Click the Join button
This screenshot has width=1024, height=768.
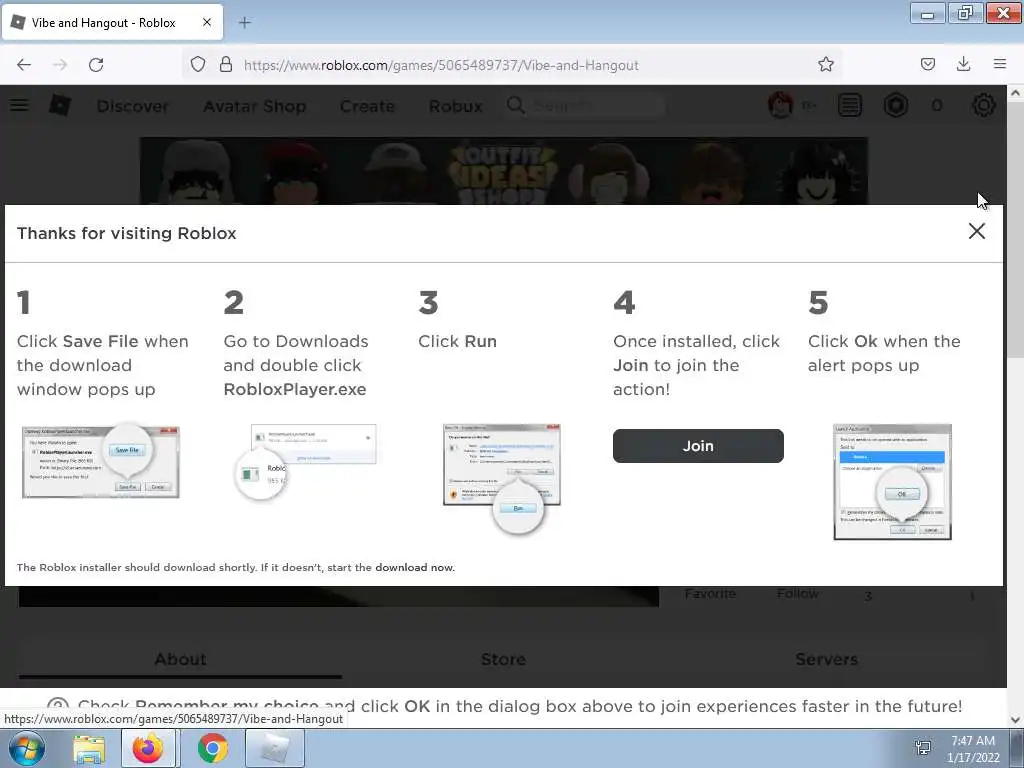(x=698, y=446)
